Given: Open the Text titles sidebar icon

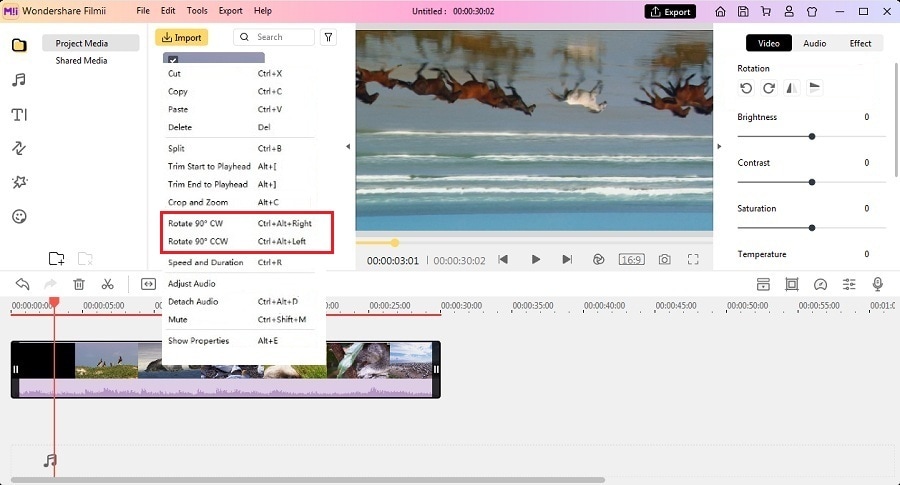Looking at the screenshot, I should click(x=19, y=114).
